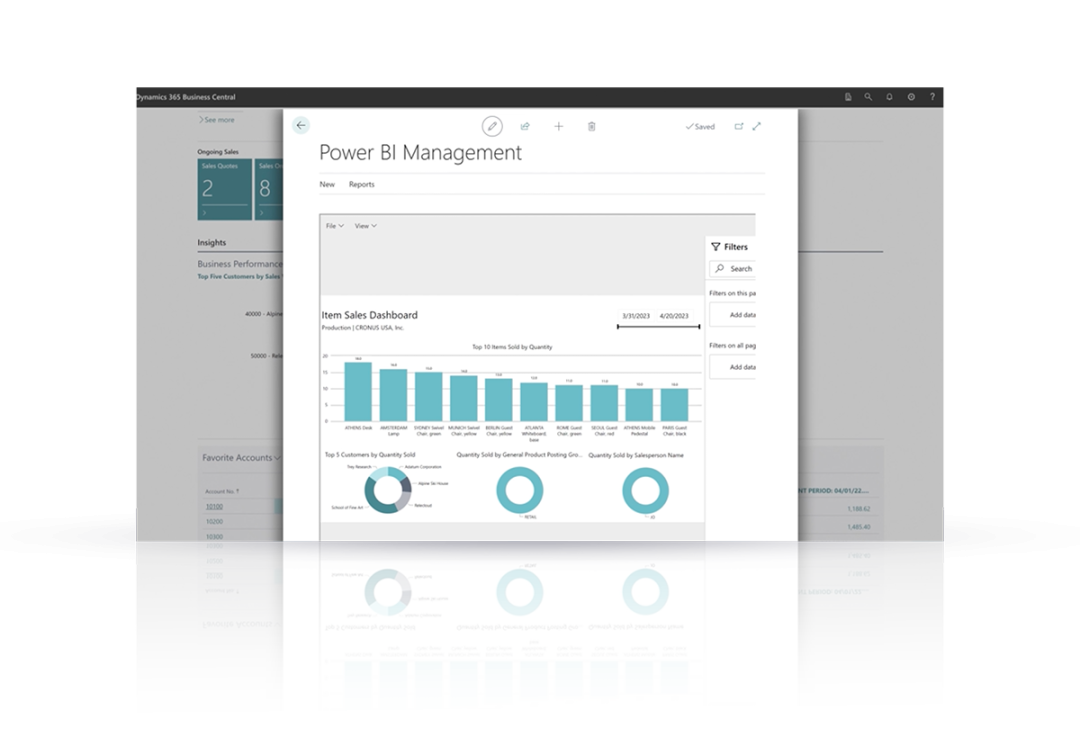
Task: Click Add data under Filters on all pages
Action: click(733, 367)
